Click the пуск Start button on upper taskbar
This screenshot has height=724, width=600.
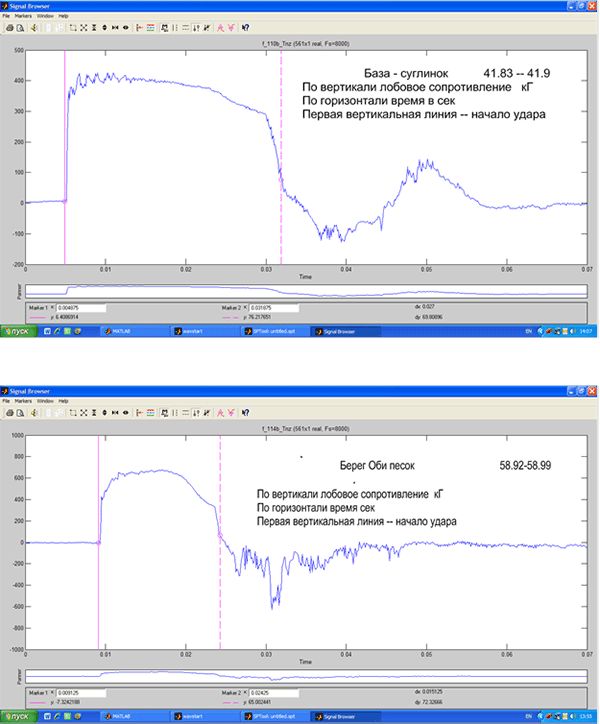pos(18,330)
